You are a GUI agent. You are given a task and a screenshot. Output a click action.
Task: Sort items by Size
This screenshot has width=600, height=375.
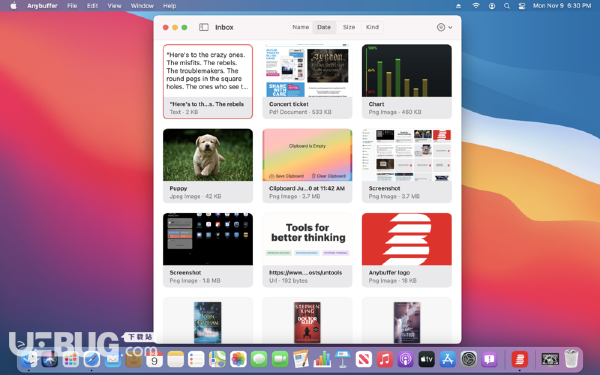pyautogui.click(x=349, y=27)
